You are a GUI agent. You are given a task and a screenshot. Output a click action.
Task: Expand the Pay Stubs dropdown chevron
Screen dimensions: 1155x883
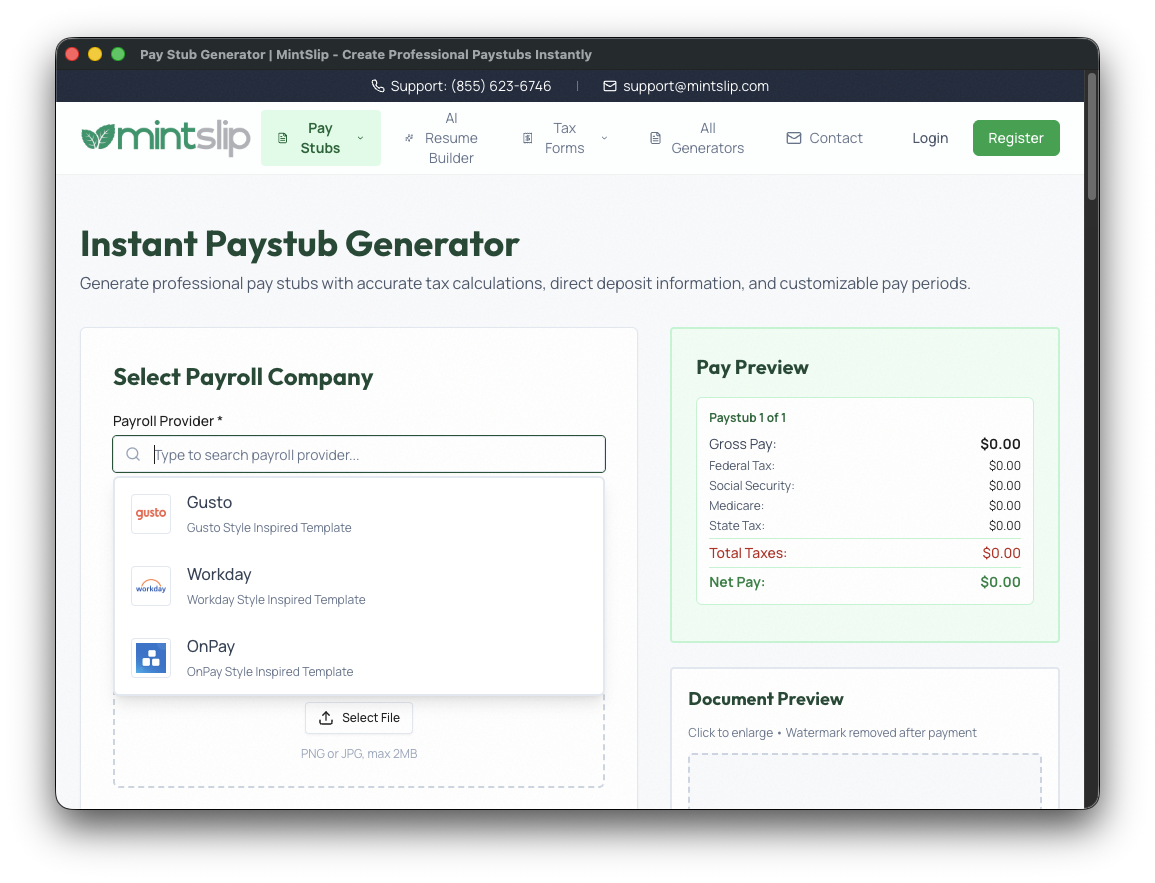[360, 139]
